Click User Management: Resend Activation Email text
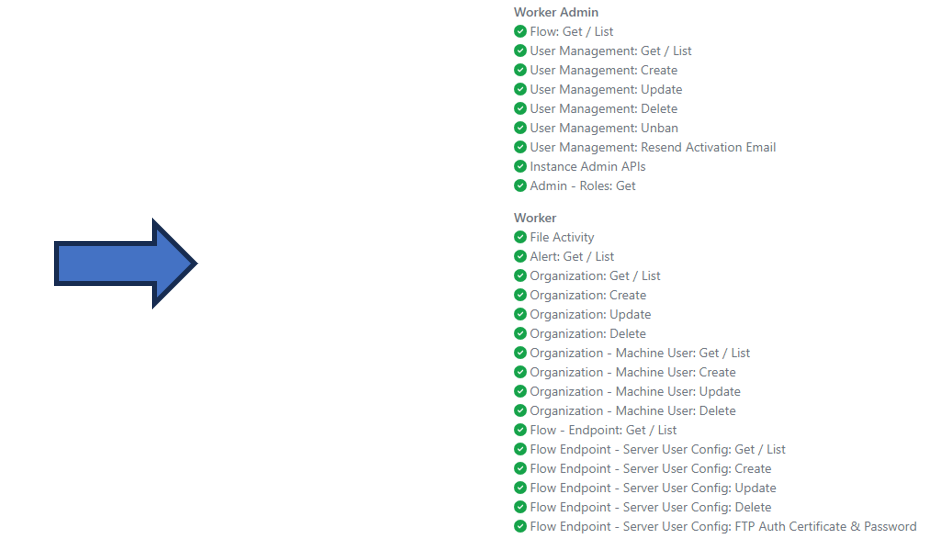 point(652,147)
